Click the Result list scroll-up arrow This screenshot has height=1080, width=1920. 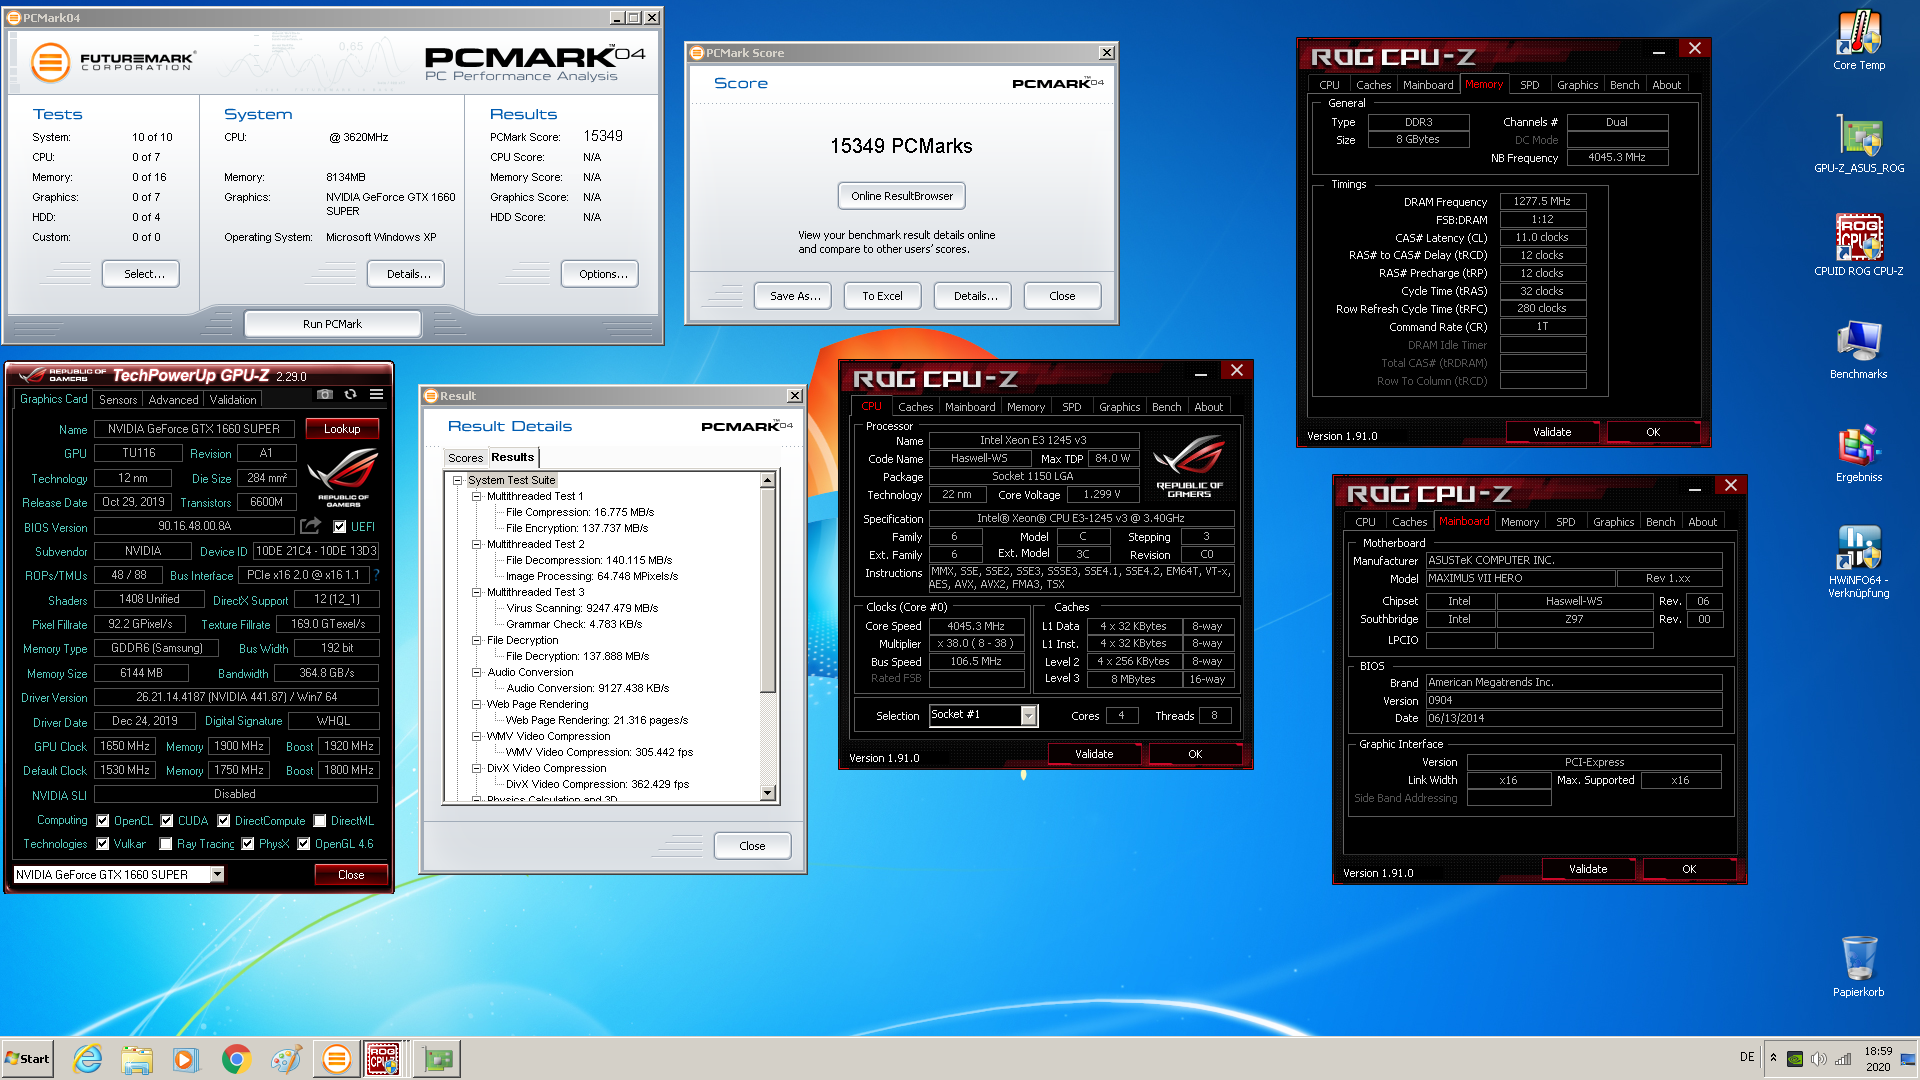[x=768, y=481]
